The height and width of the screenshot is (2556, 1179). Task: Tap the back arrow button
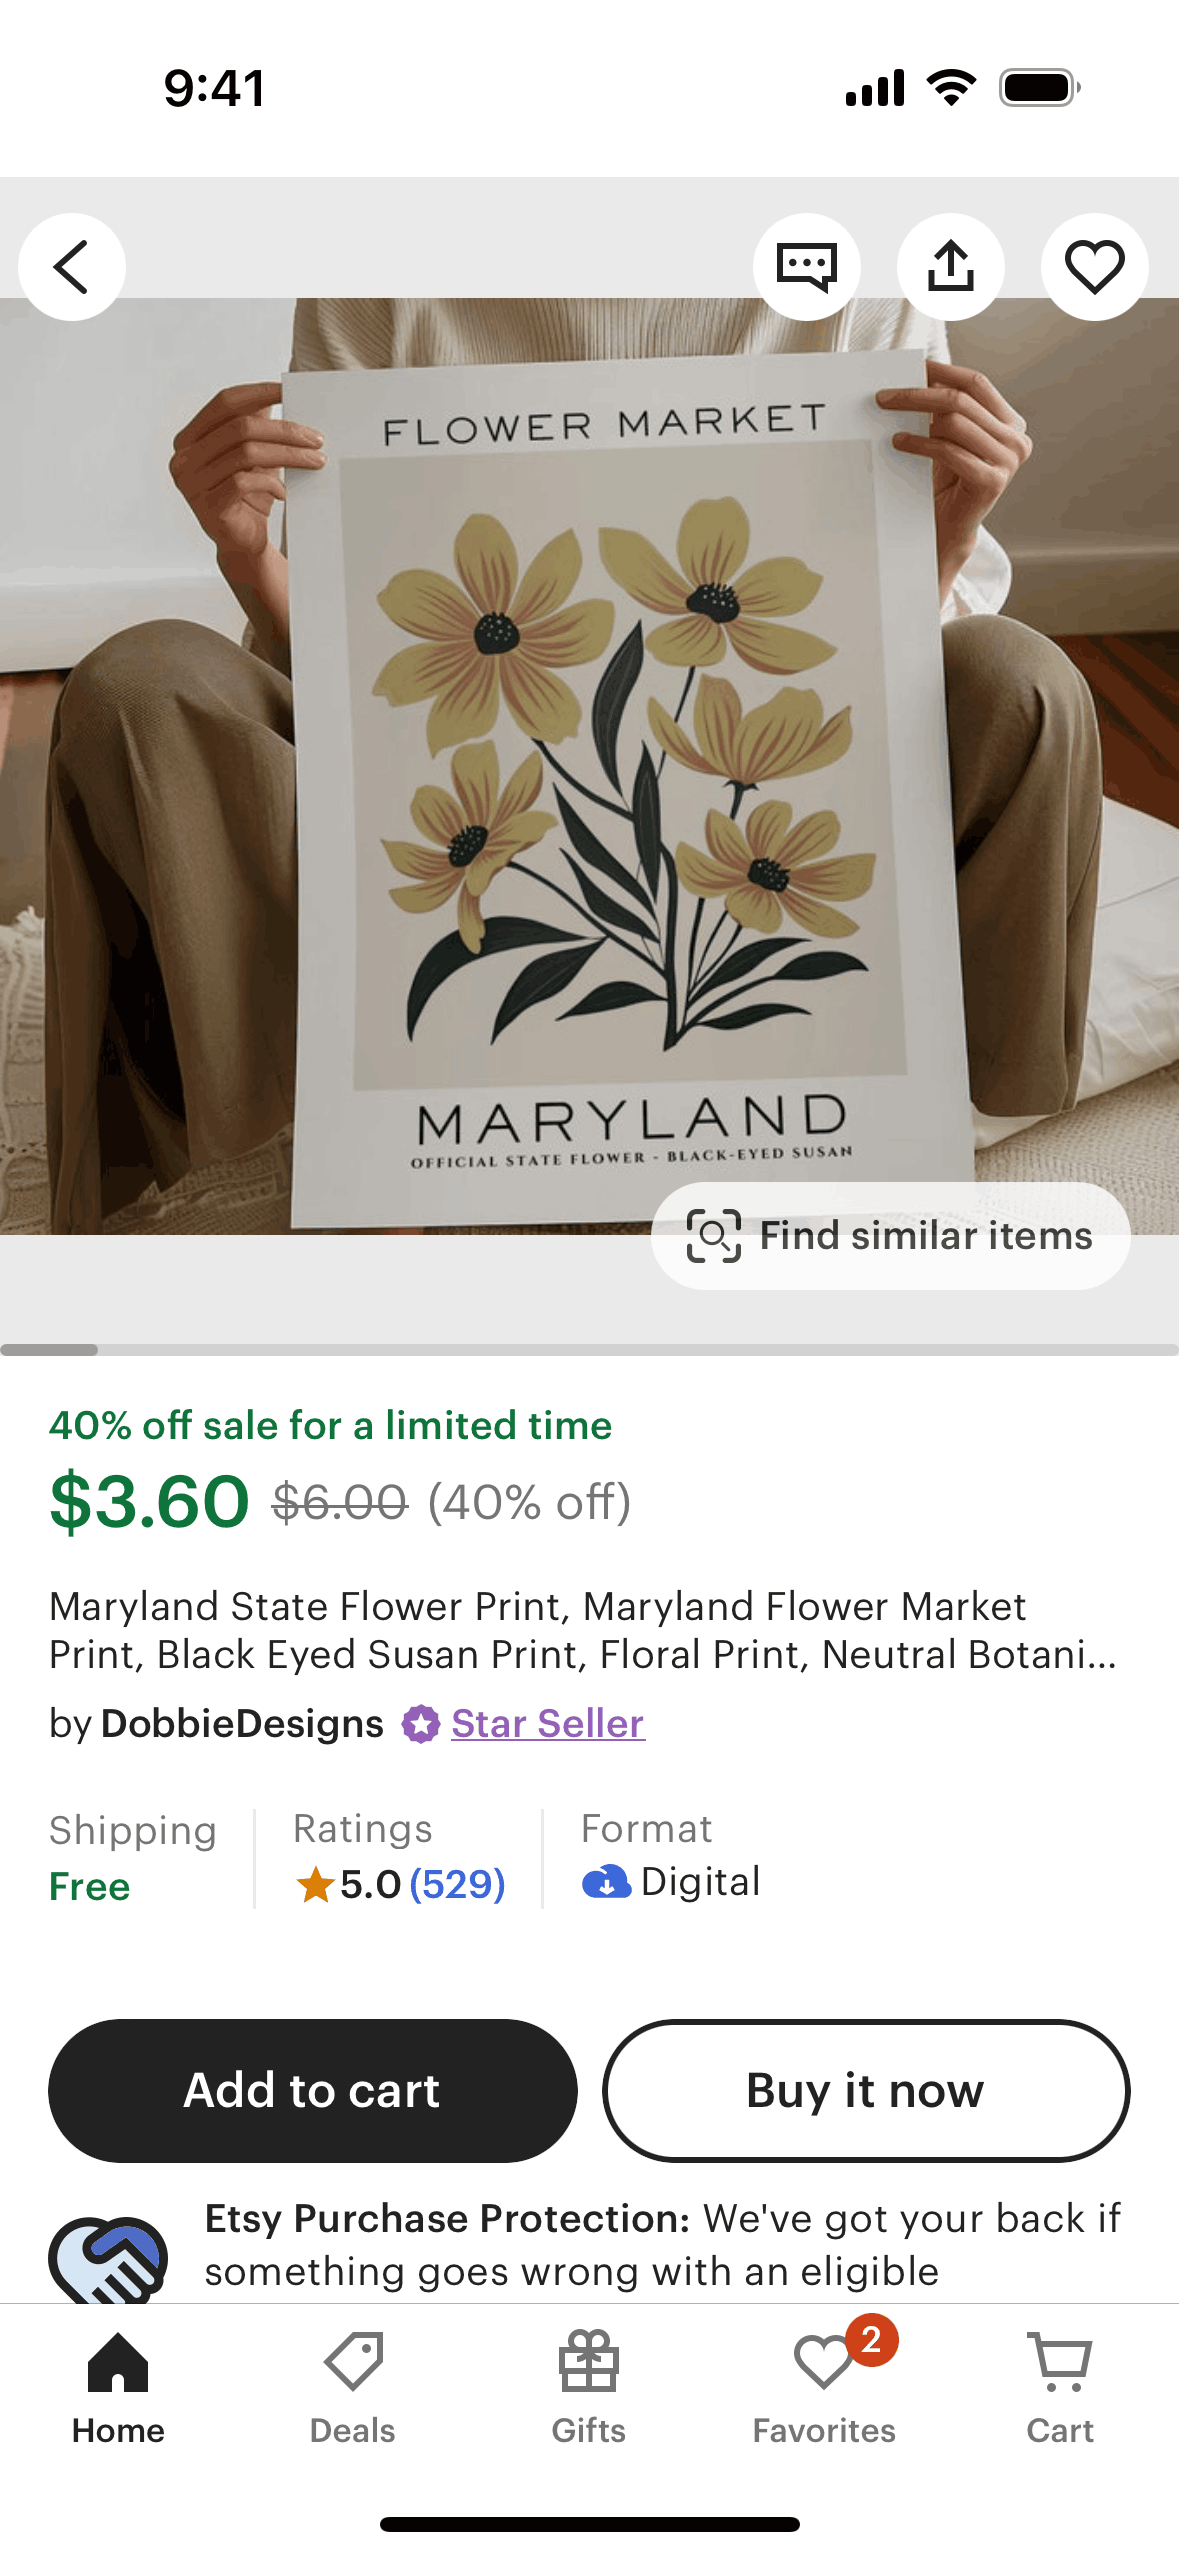(x=72, y=267)
